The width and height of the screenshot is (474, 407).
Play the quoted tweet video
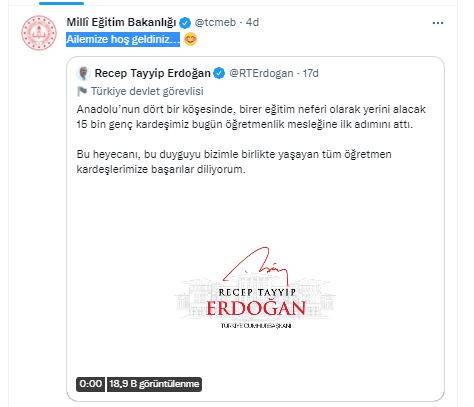pos(255,288)
